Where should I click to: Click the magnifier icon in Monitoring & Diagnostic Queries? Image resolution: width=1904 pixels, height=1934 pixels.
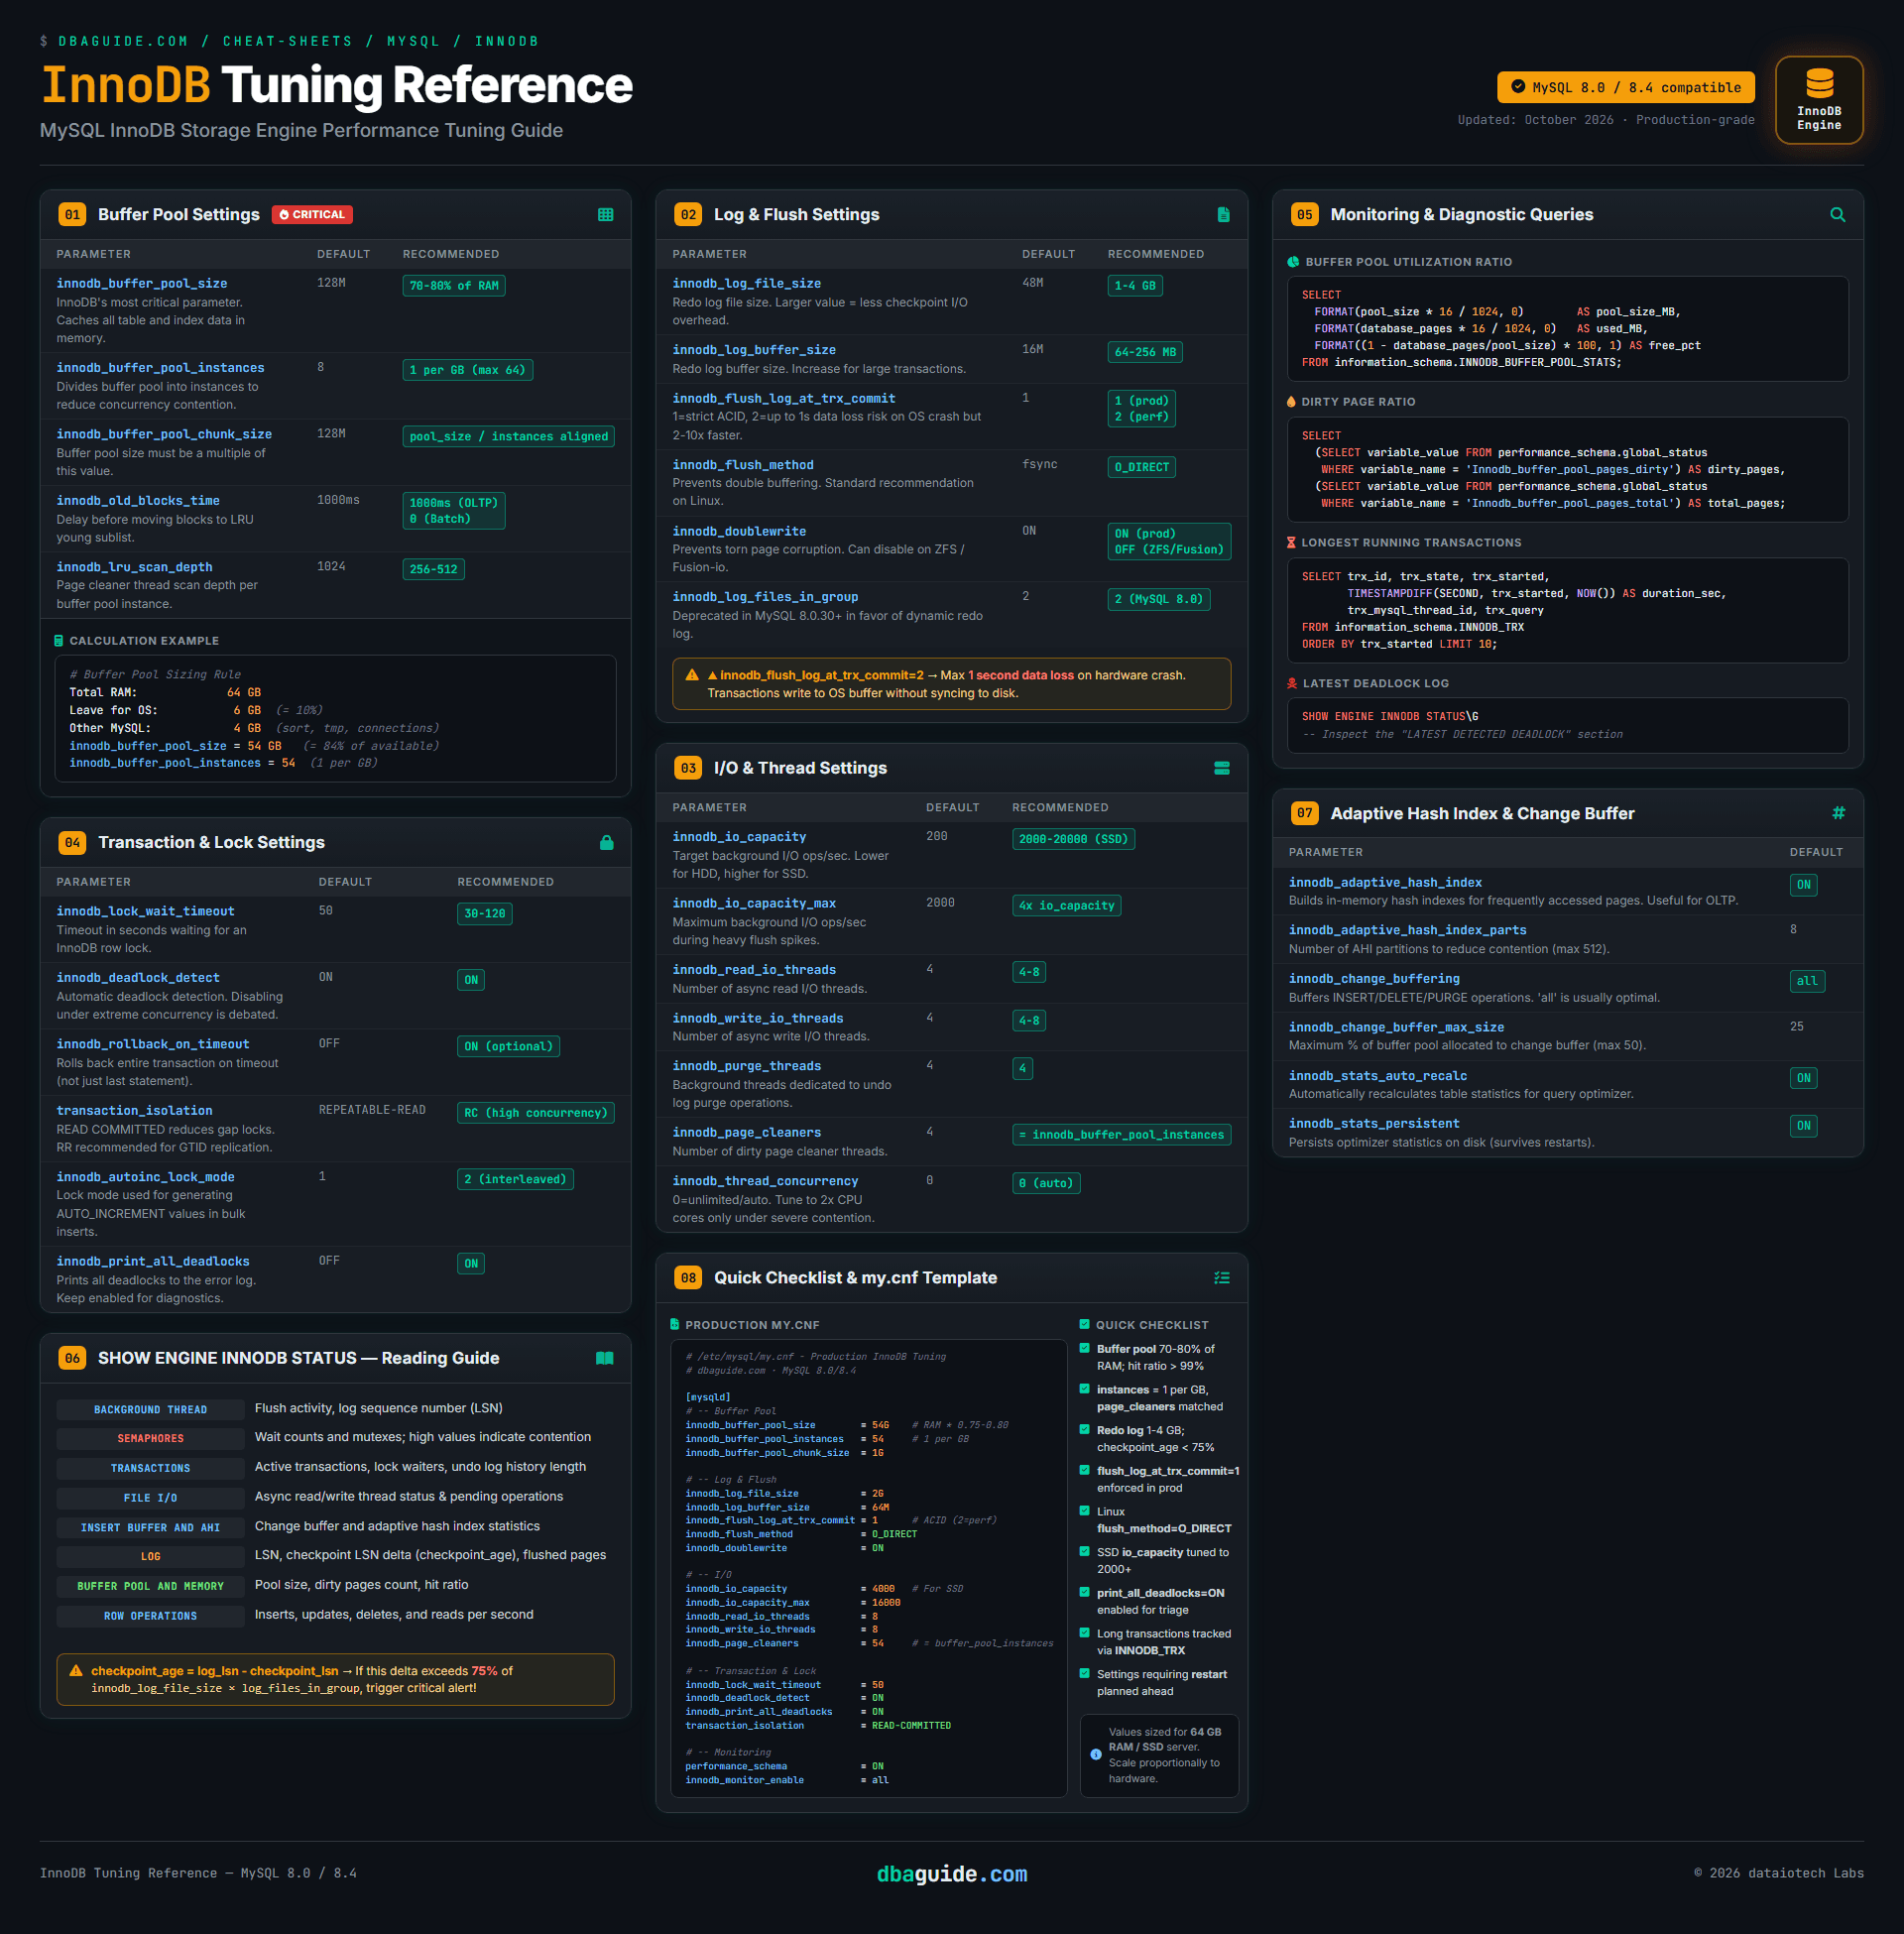point(1837,215)
